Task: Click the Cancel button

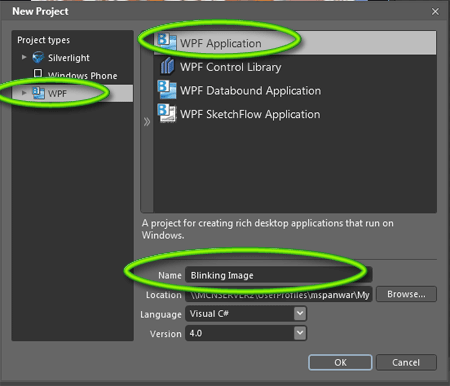Action: (406, 362)
